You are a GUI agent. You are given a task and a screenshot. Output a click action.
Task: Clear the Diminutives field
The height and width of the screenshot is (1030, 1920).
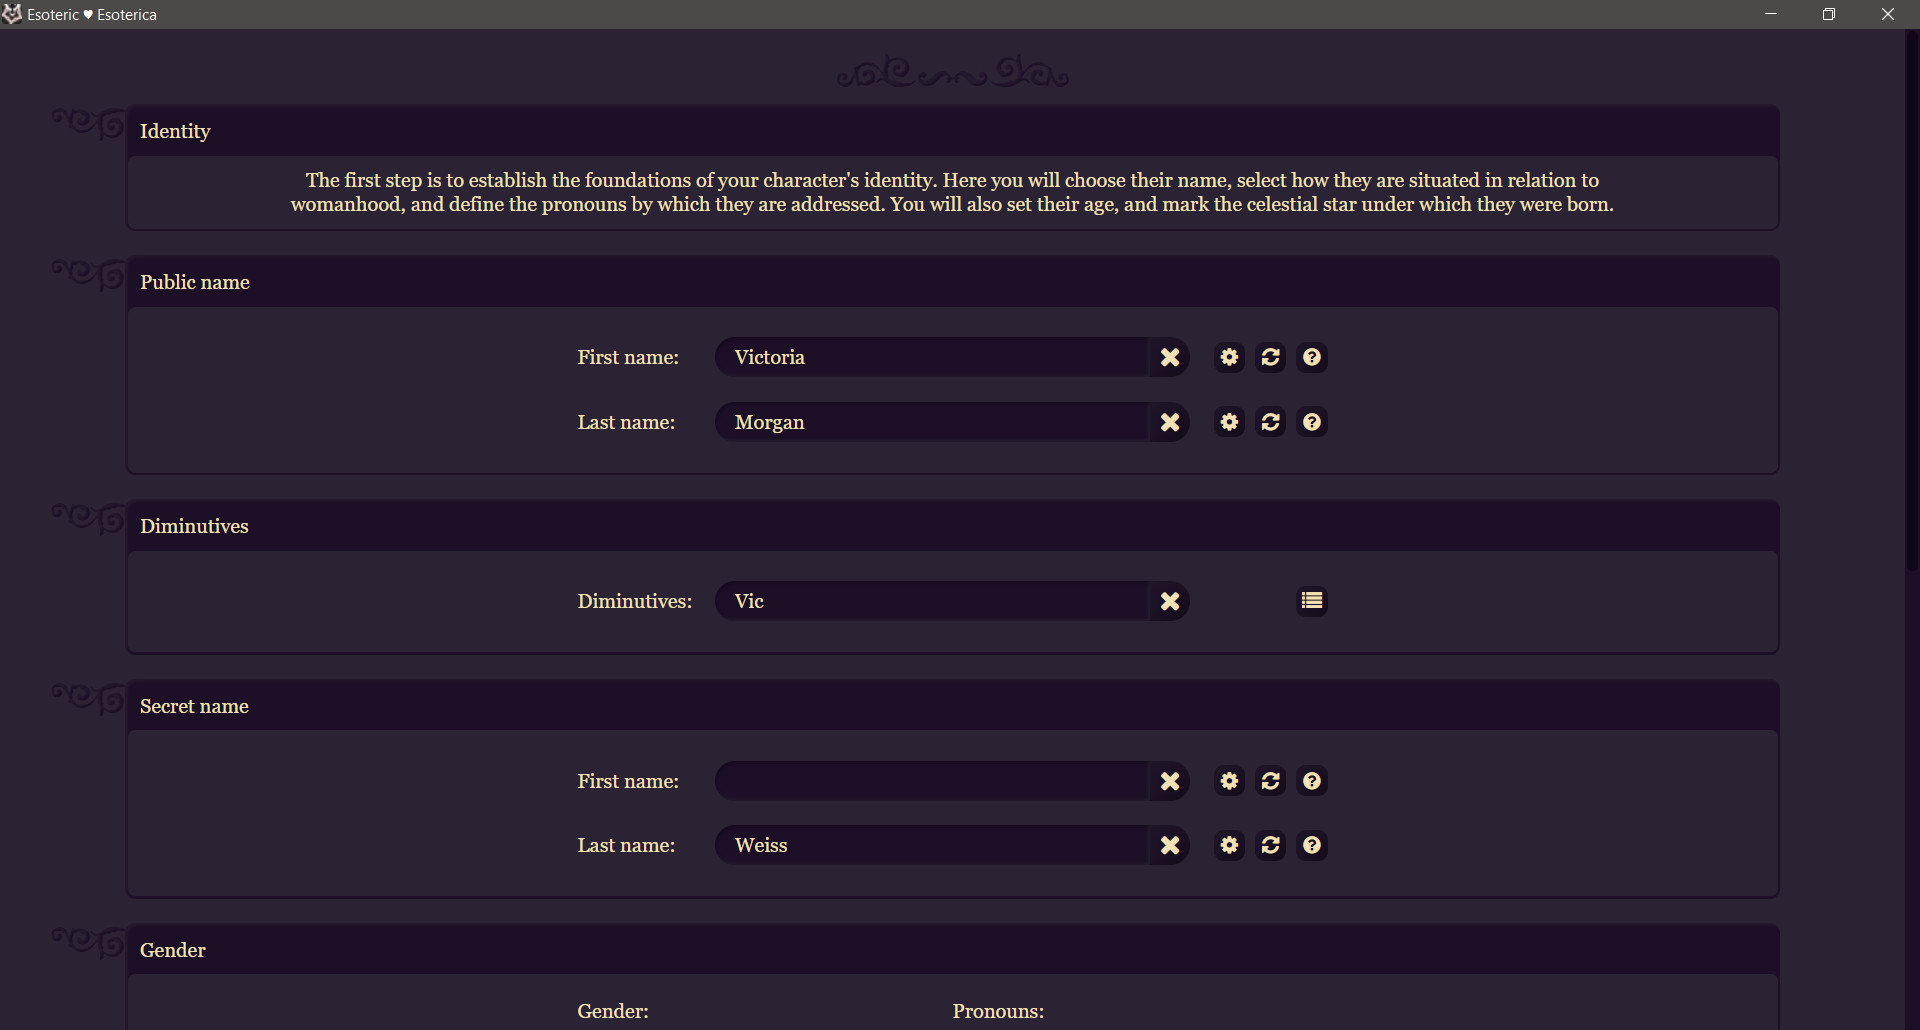click(1169, 601)
